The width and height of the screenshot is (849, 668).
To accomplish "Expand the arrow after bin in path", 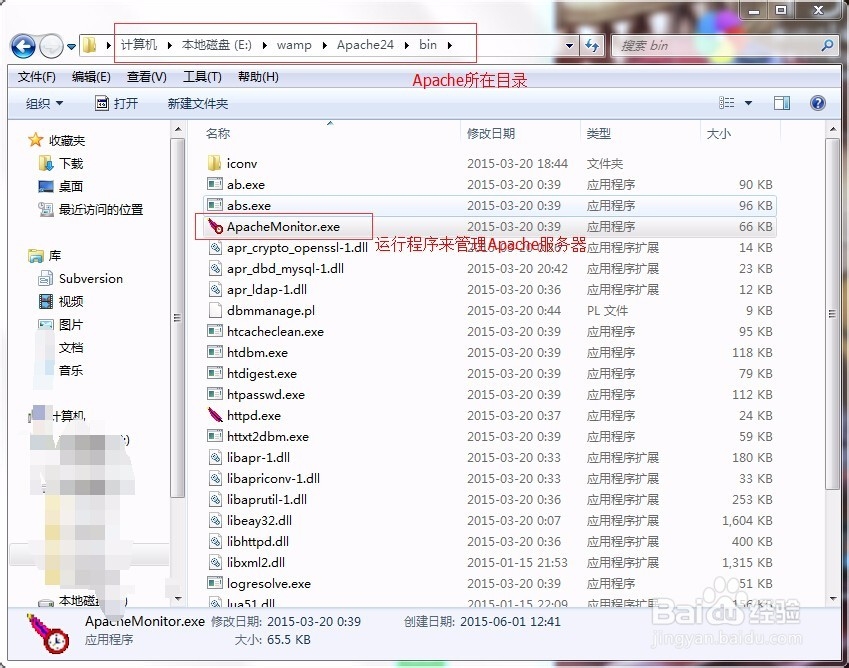I will click(x=449, y=45).
